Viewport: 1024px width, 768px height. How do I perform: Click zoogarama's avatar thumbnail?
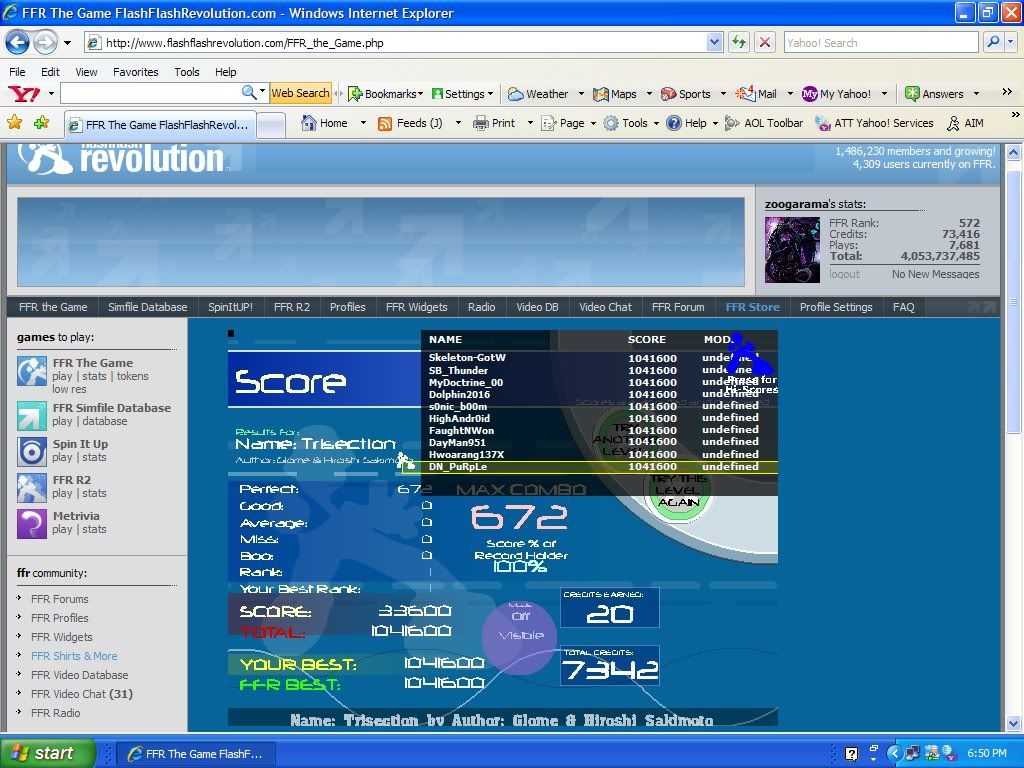point(792,249)
